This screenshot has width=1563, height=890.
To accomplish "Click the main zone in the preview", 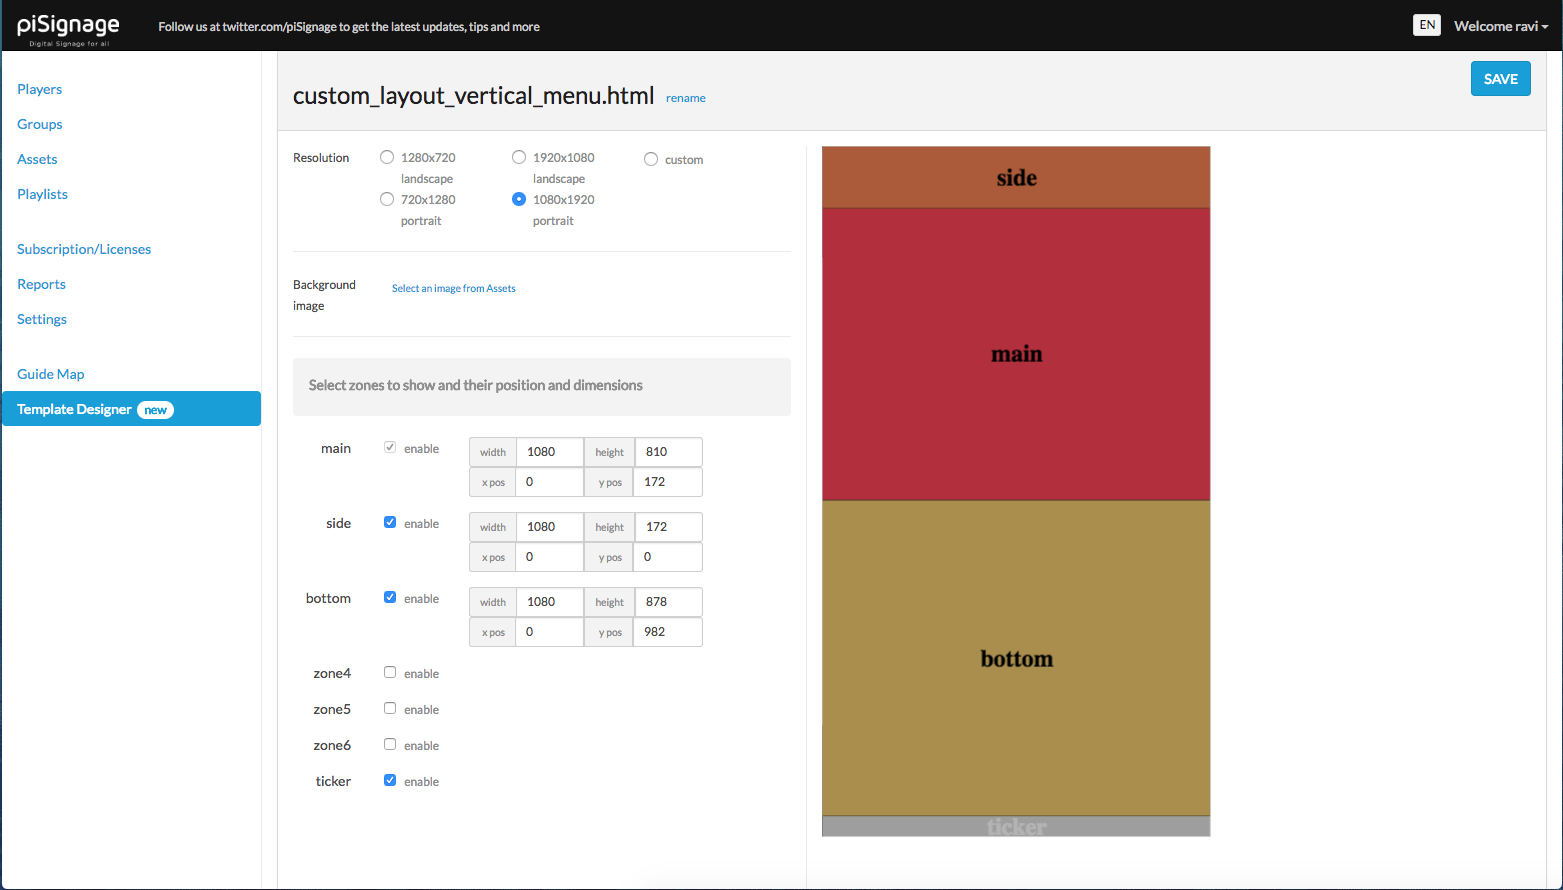I will (1016, 354).
